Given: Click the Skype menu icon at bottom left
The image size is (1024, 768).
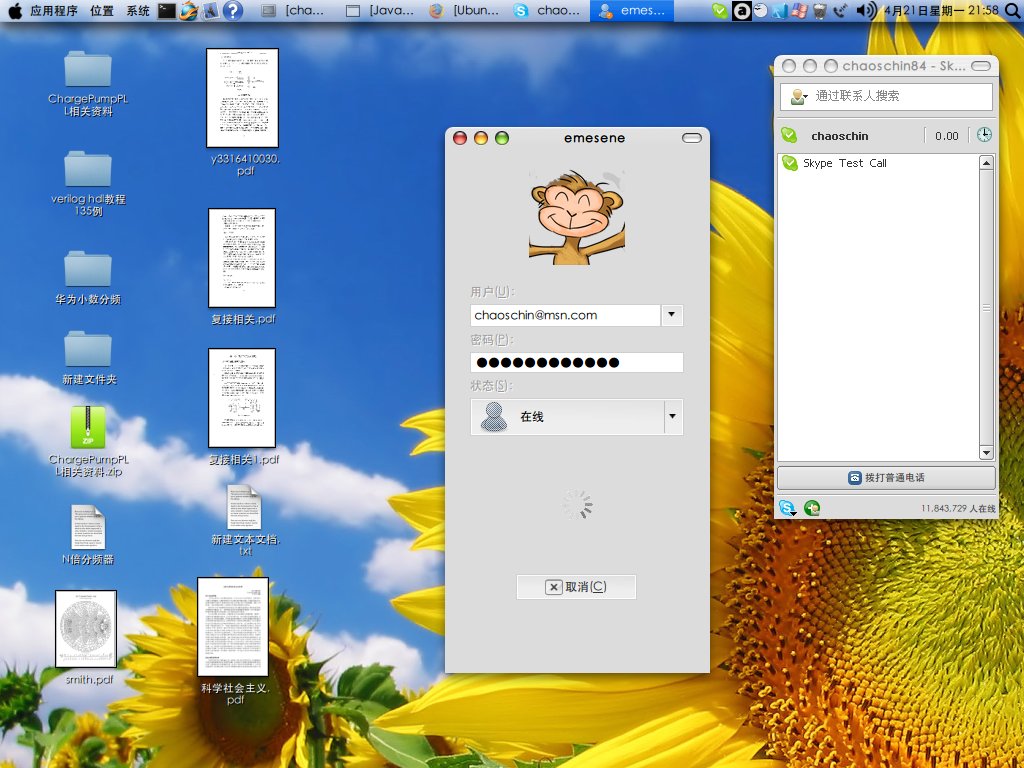Looking at the screenshot, I should (x=788, y=507).
